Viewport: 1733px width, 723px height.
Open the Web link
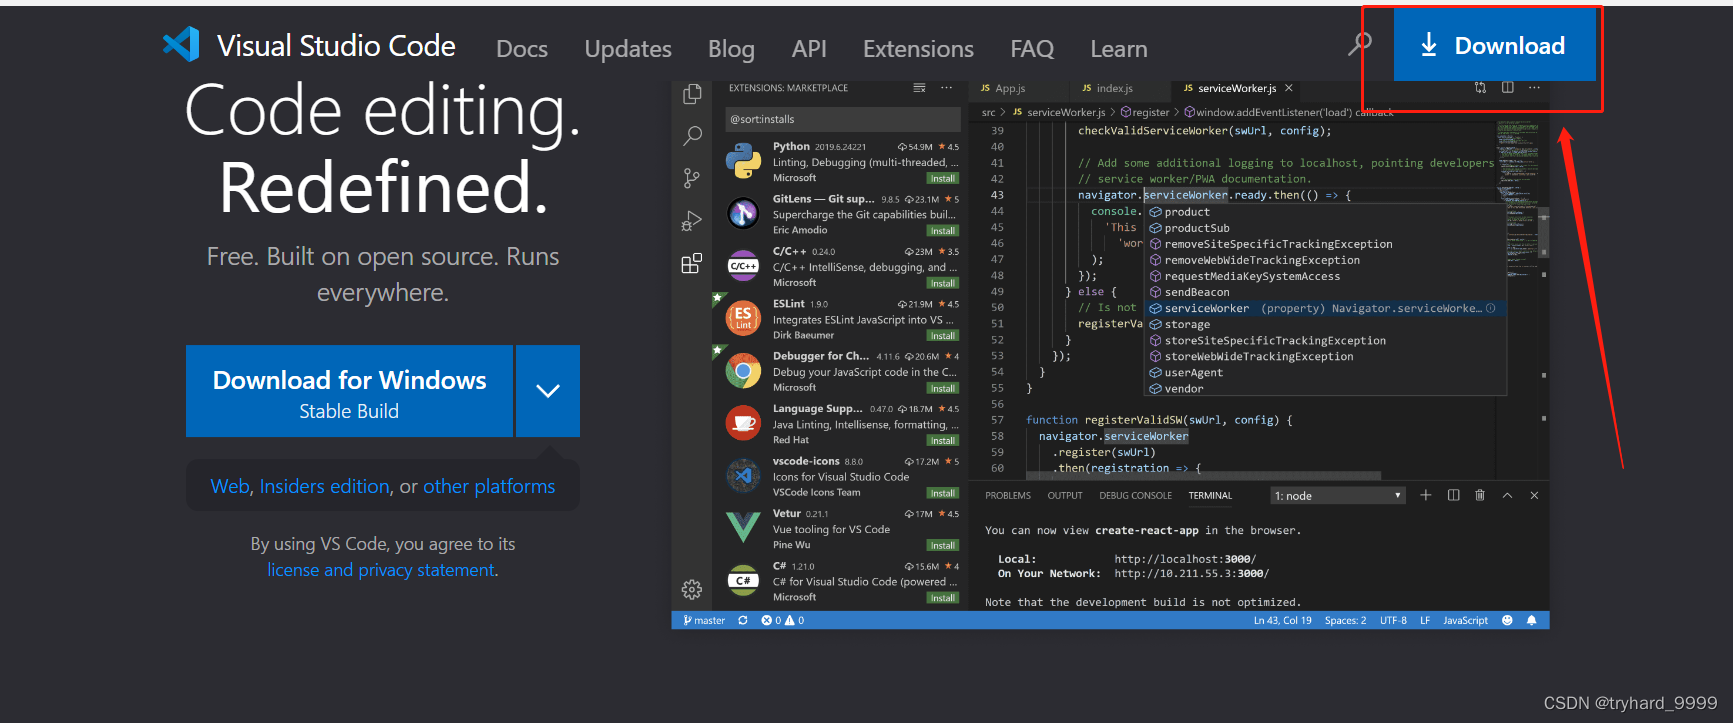pos(229,486)
